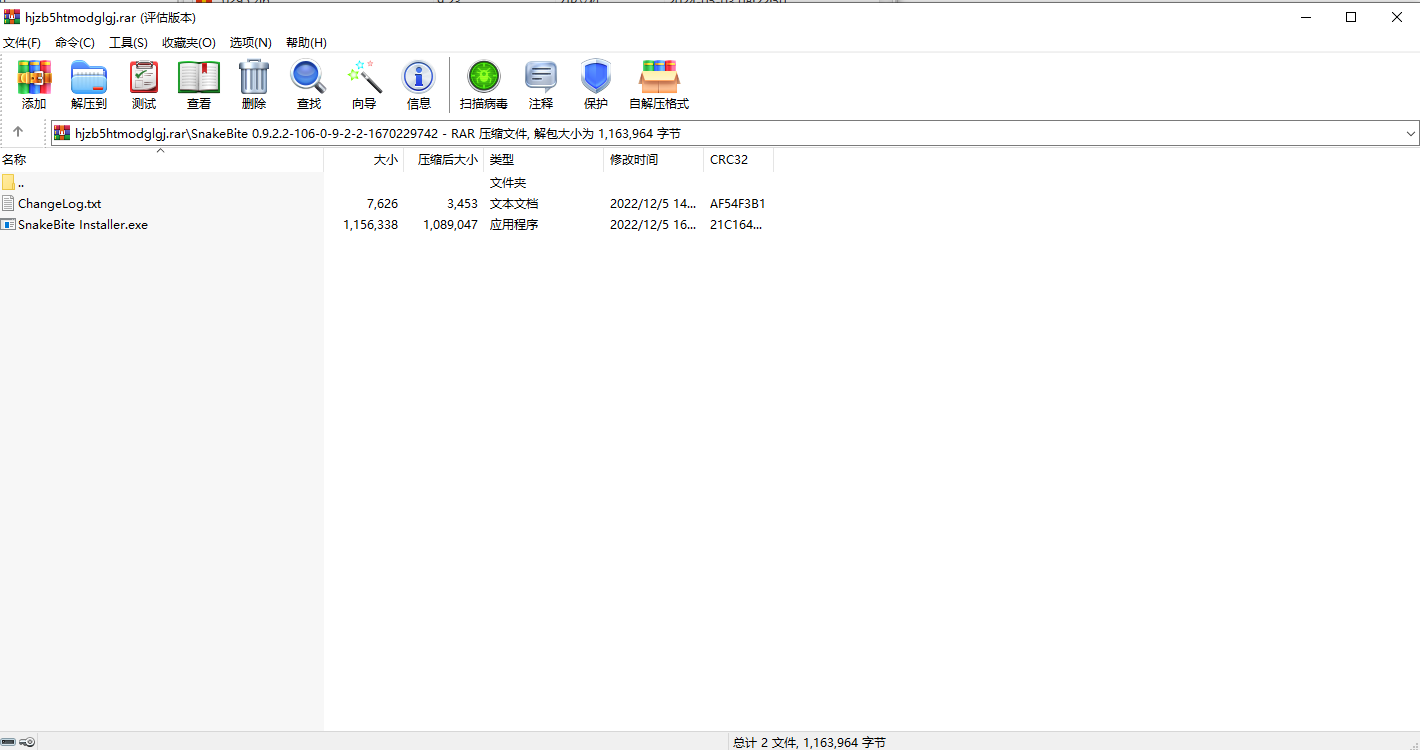Select the SnakeBite Installer.exe file name
The height and width of the screenshot is (750, 1420).
(x=83, y=224)
